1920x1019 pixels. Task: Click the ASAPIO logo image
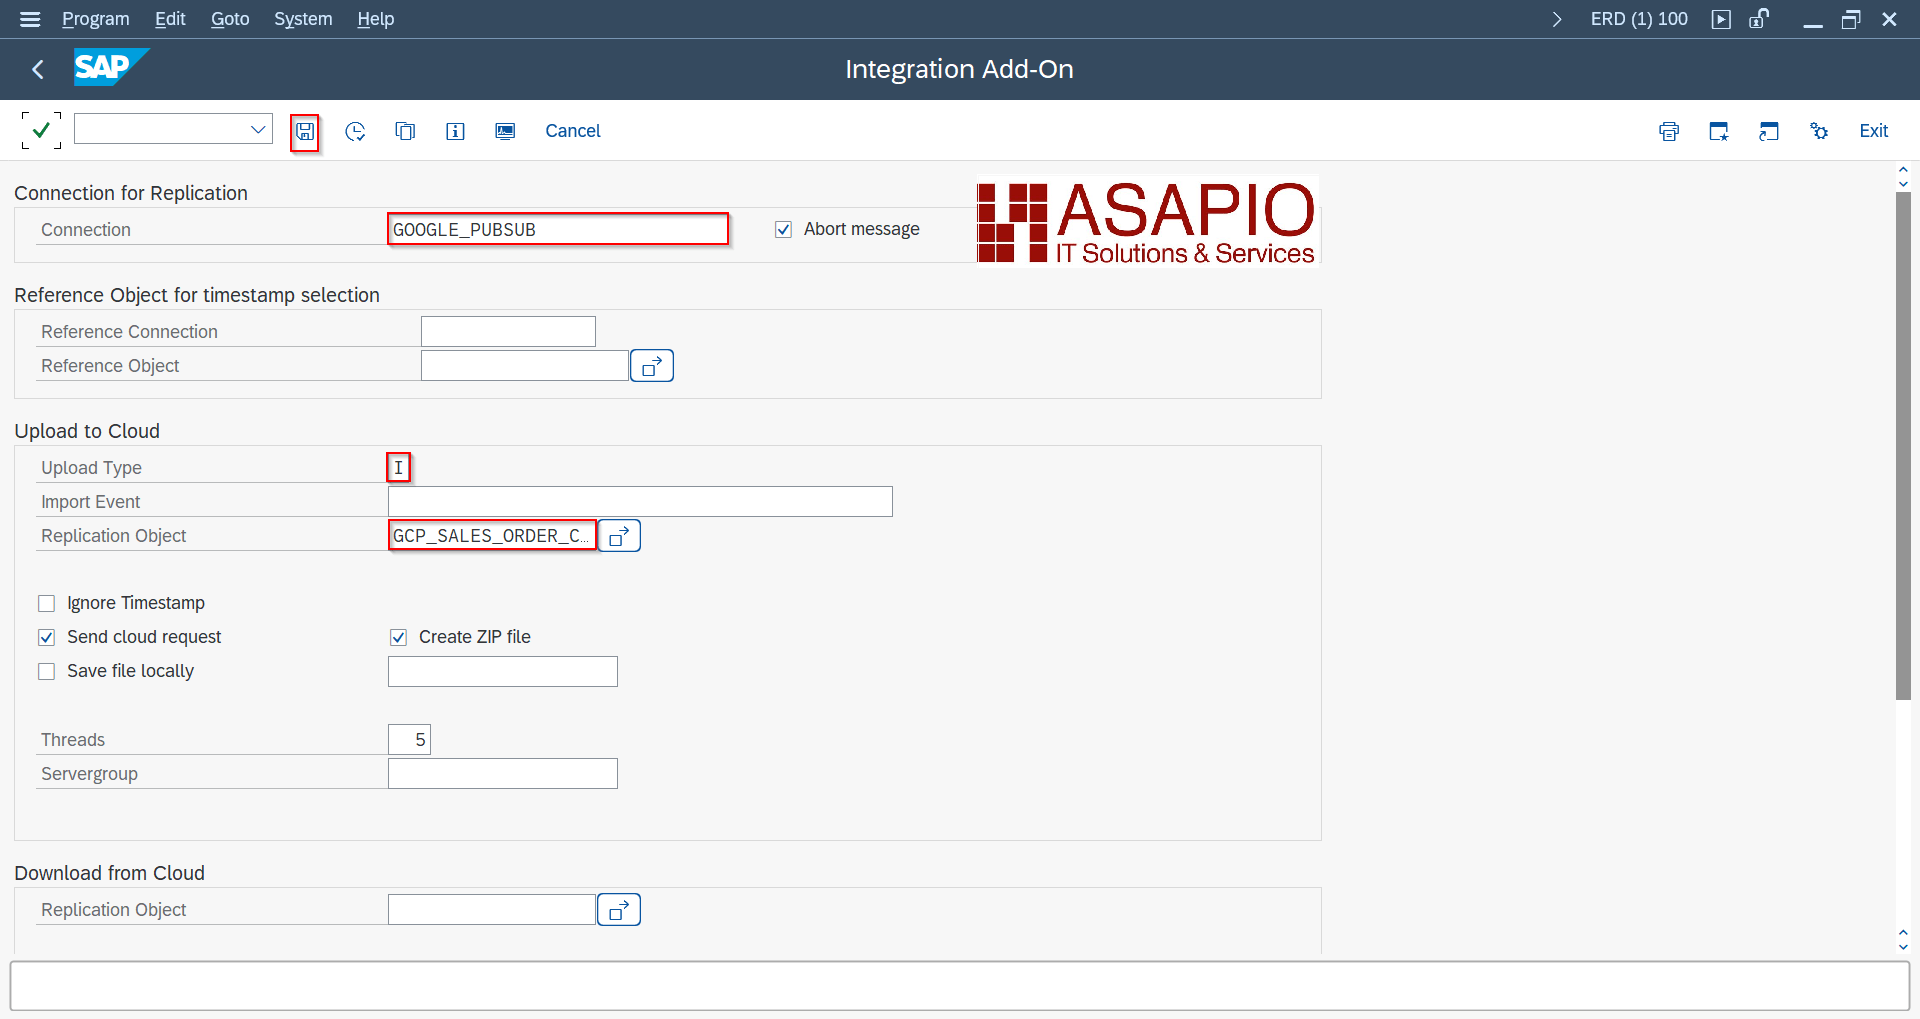[1148, 221]
